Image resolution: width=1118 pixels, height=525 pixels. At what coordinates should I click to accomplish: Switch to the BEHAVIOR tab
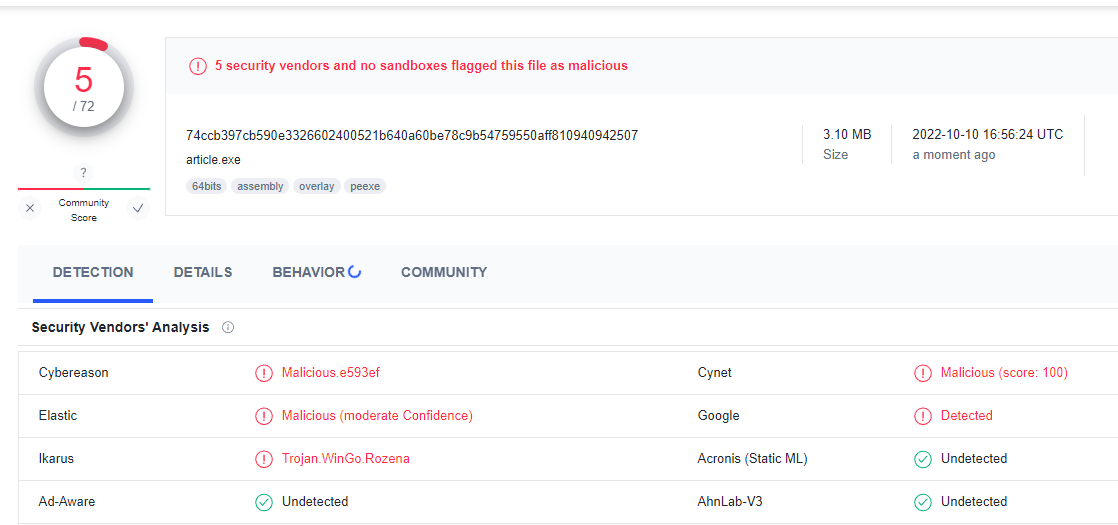tap(309, 272)
